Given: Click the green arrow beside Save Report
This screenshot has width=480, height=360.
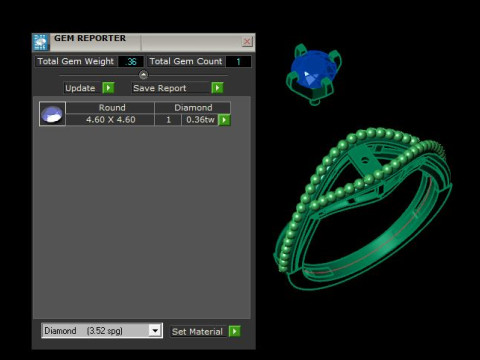Looking at the screenshot, I should [217, 88].
